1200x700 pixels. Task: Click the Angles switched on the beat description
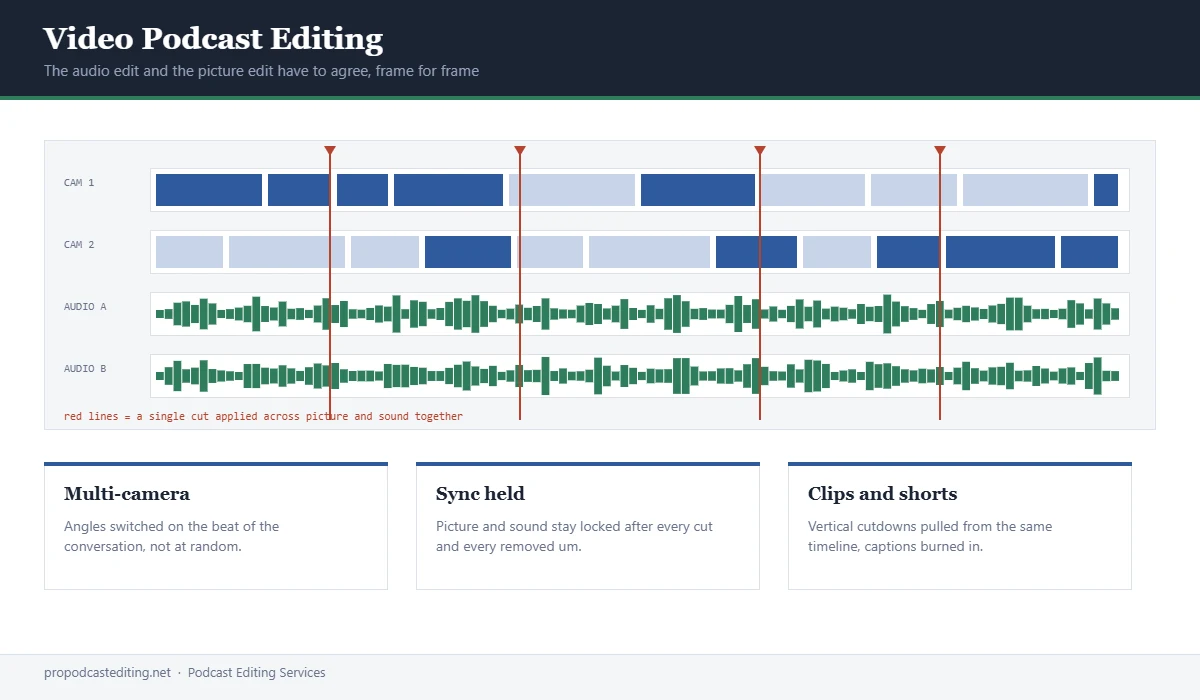tap(172, 536)
